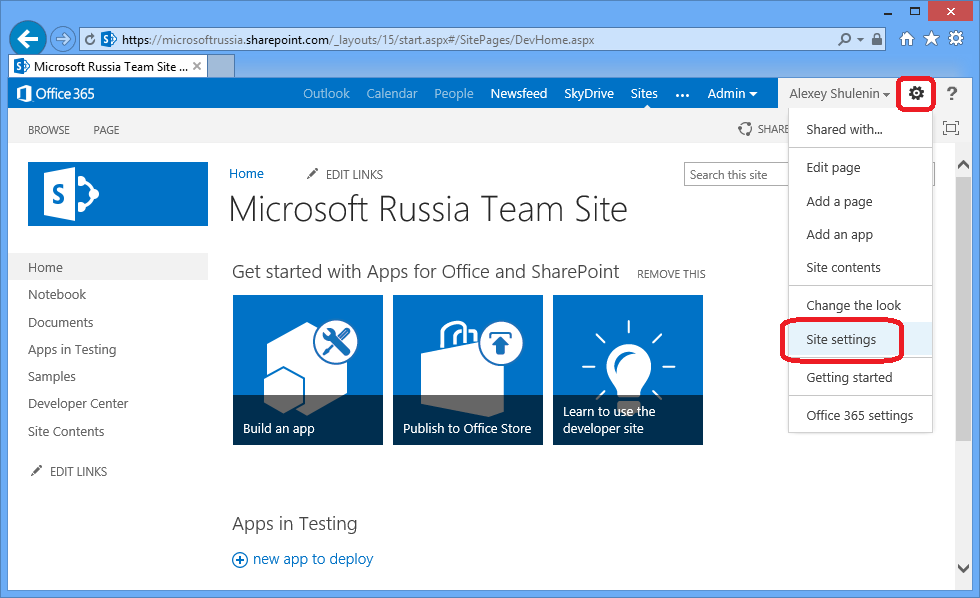Open the Admin dropdown menu
Screen dimensions: 980x598
point(732,93)
